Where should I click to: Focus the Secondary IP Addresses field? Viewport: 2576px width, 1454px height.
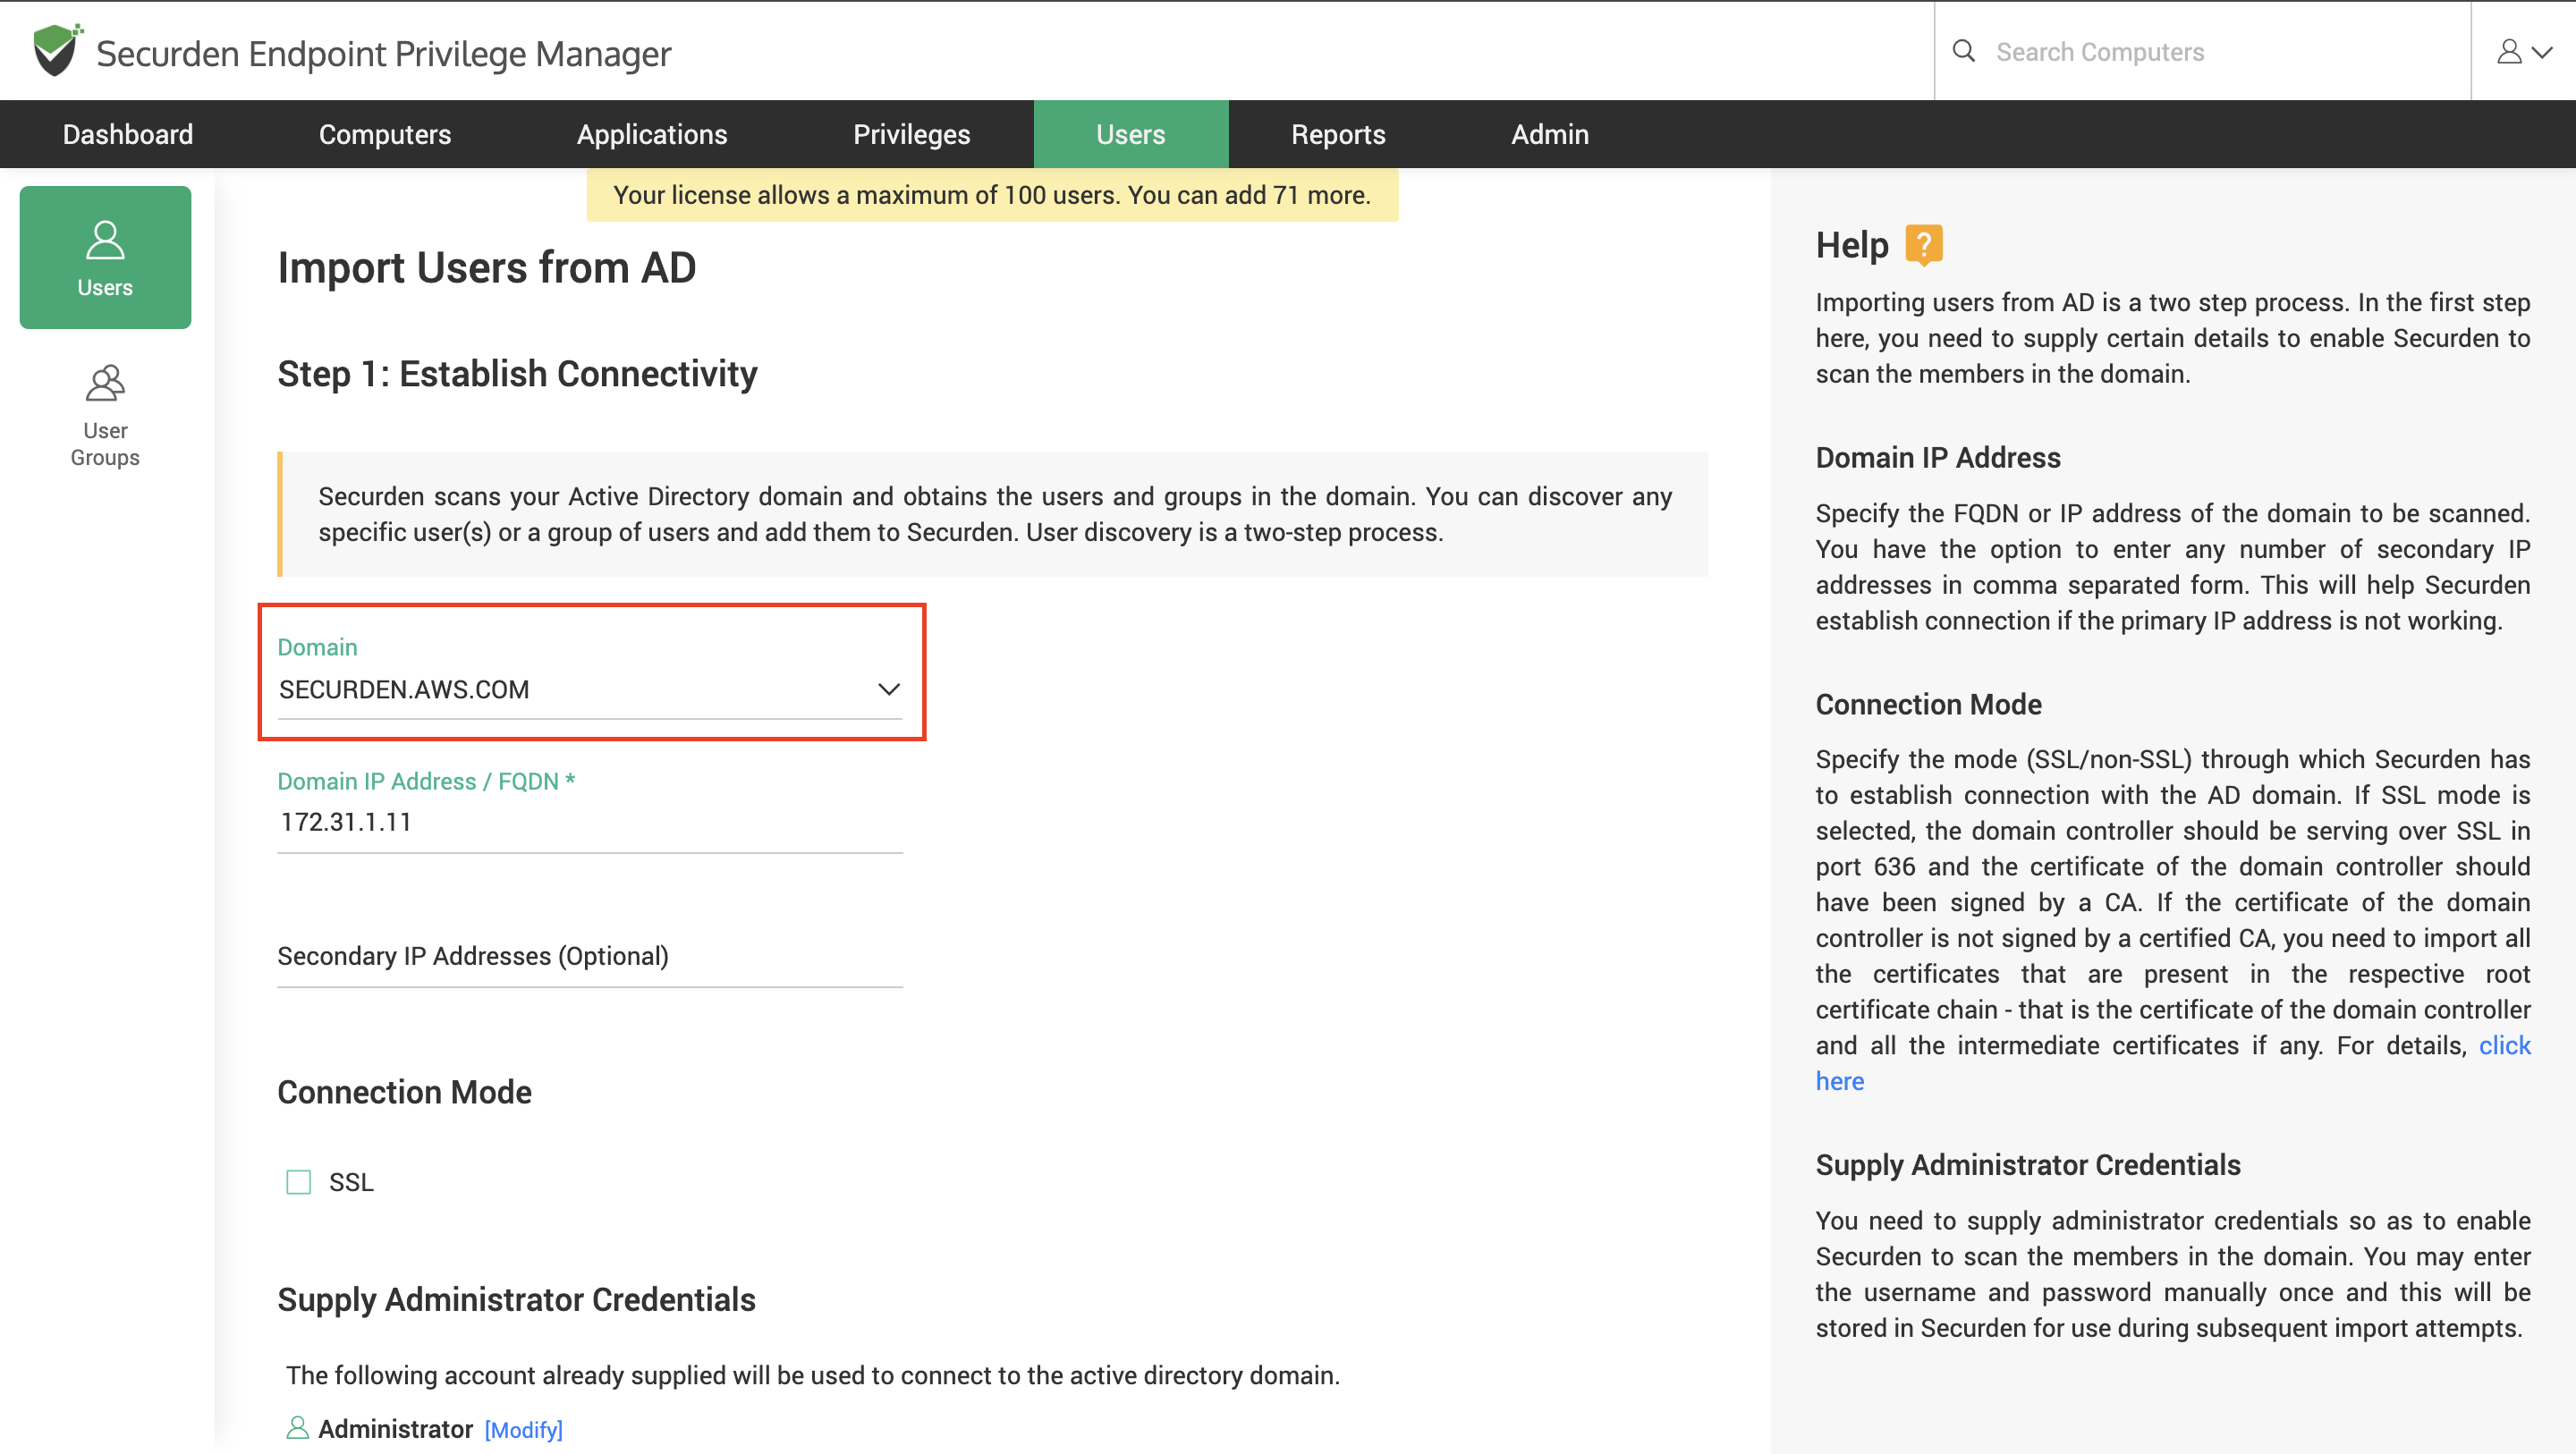589,956
